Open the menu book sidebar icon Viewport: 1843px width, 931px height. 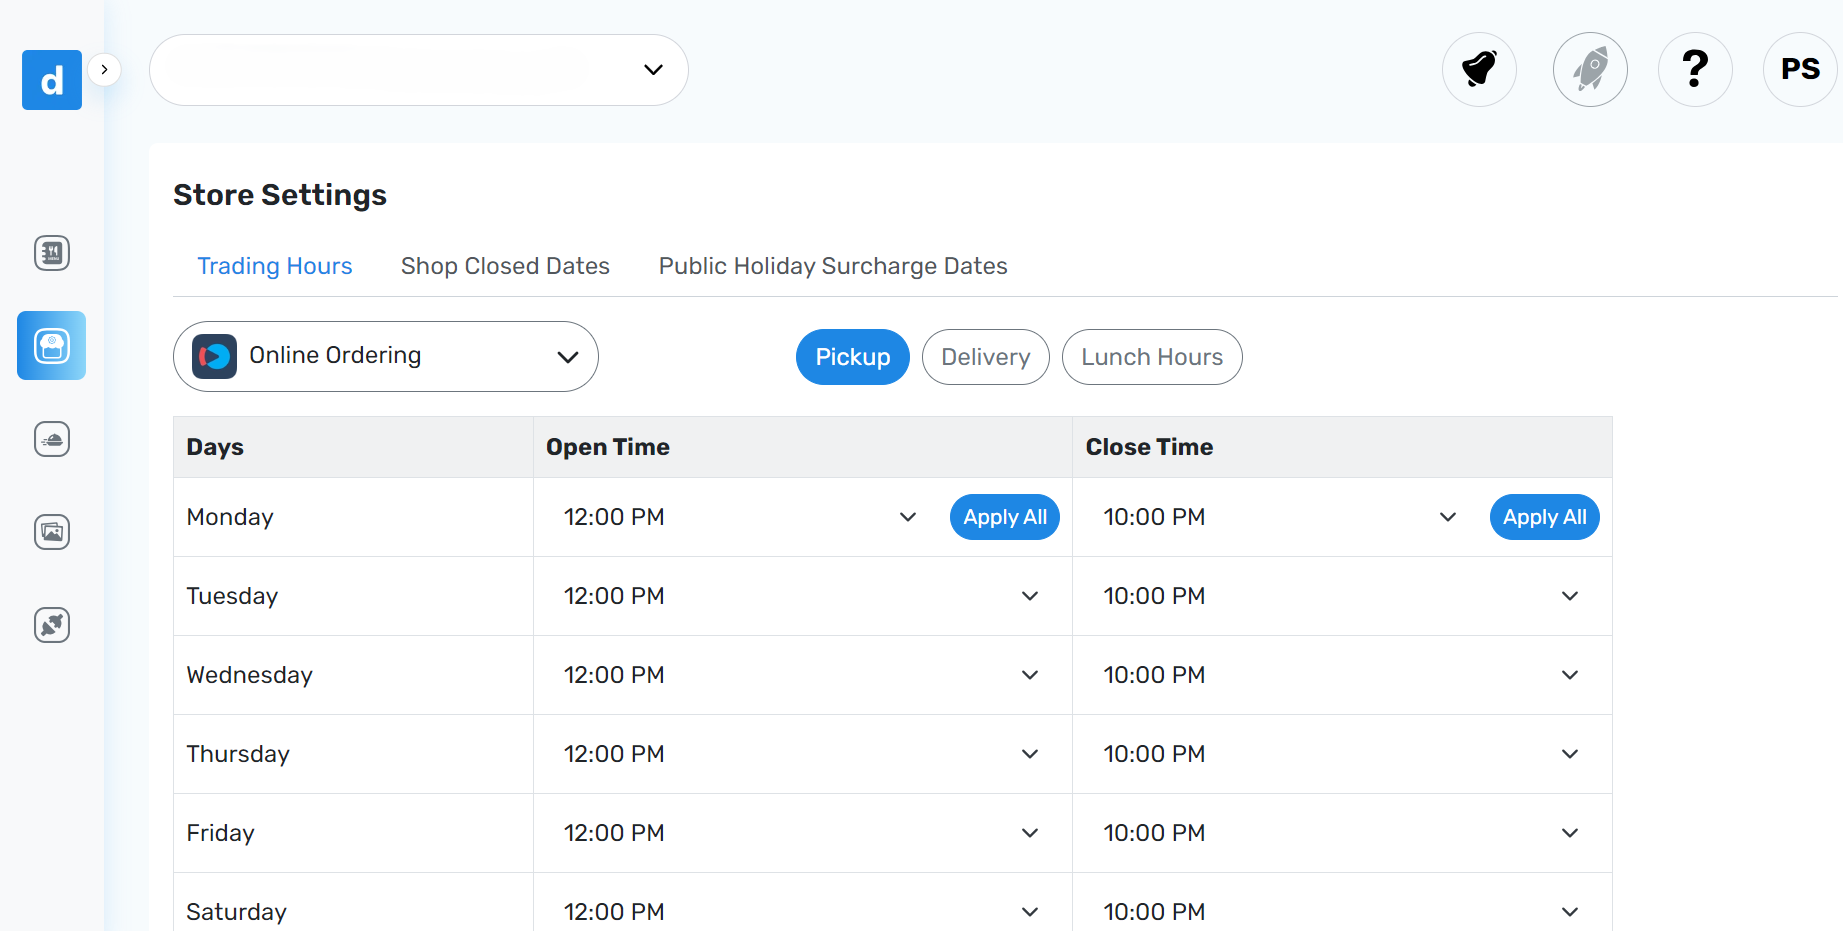pyautogui.click(x=52, y=253)
